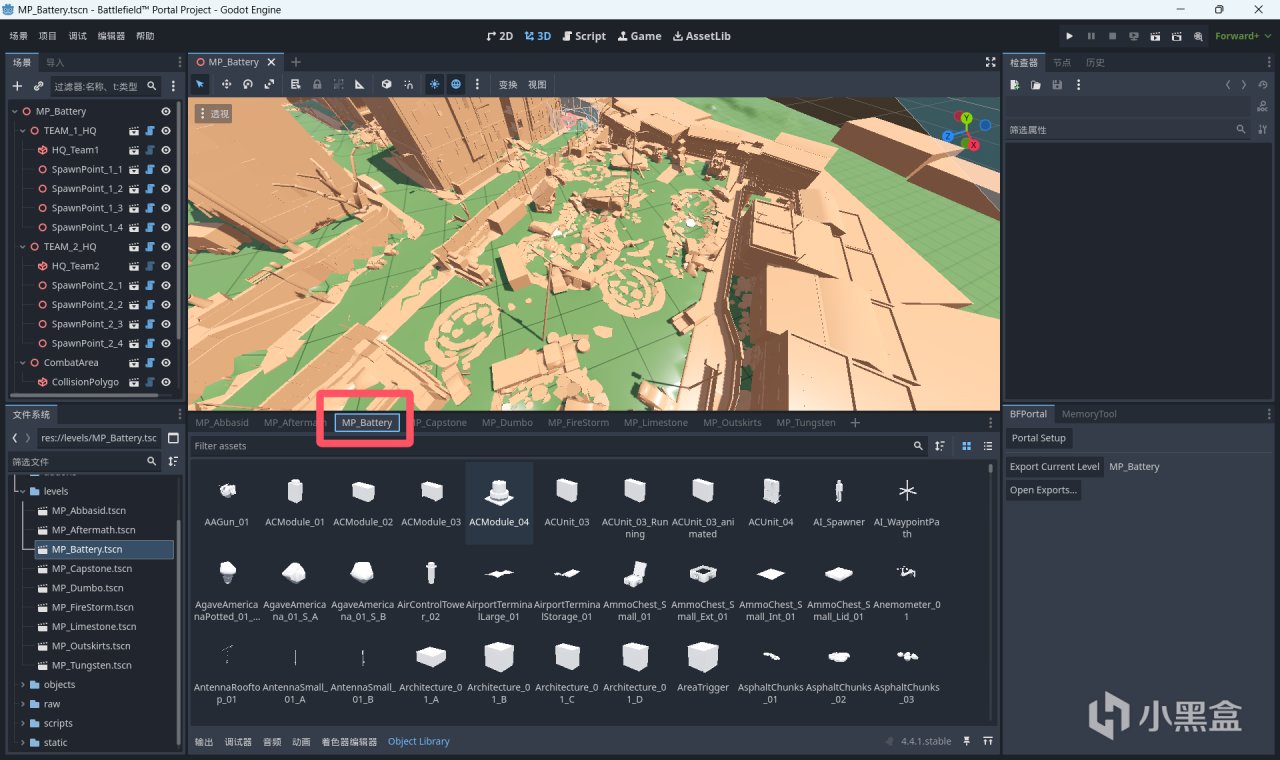This screenshot has width=1280, height=760.
Task: Click the asset sort order icon
Action: point(940,446)
